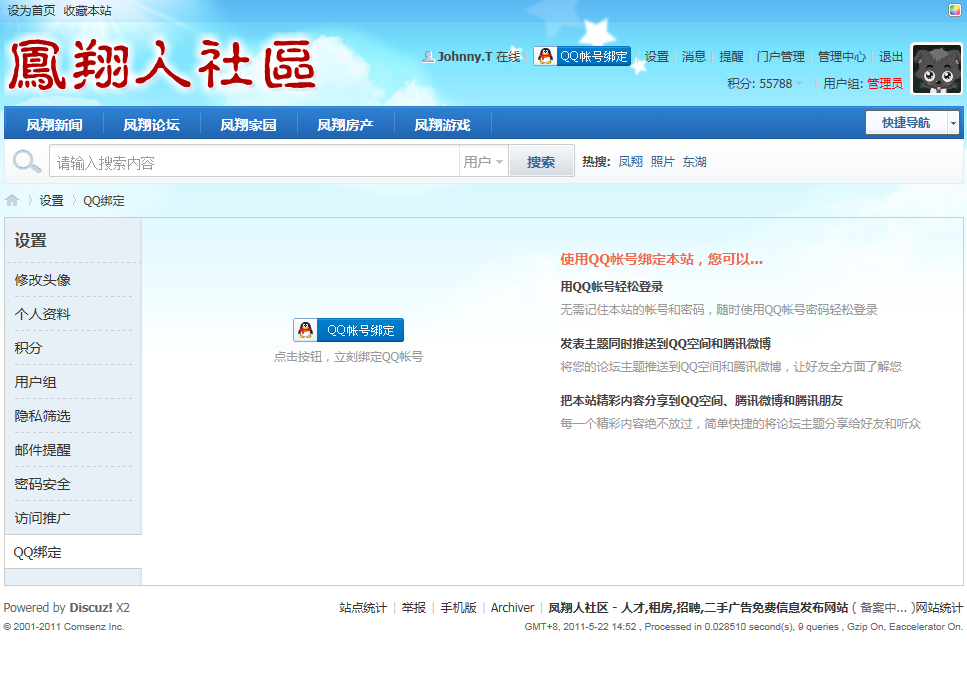Open the user avatar picture

pyautogui.click(x=937, y=69)
